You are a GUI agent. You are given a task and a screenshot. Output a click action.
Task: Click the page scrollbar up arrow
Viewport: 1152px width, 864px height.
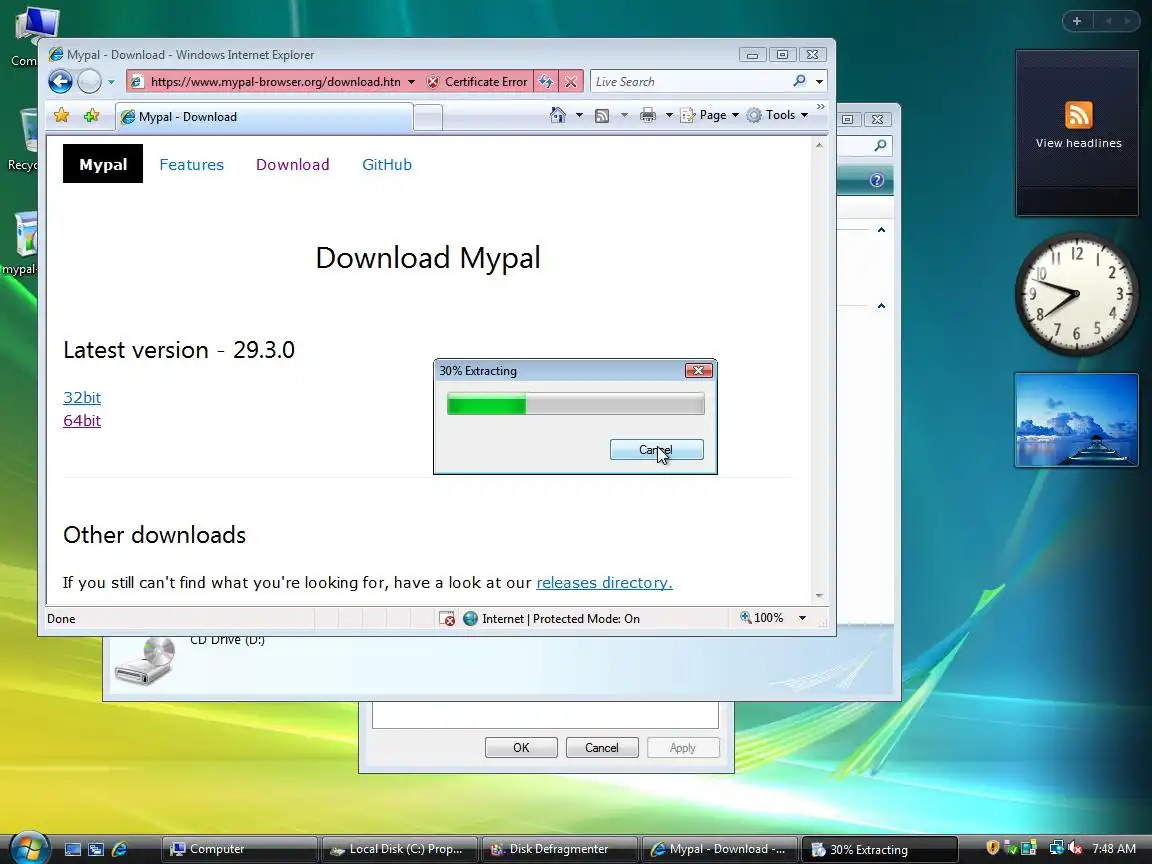click(819, 145)
